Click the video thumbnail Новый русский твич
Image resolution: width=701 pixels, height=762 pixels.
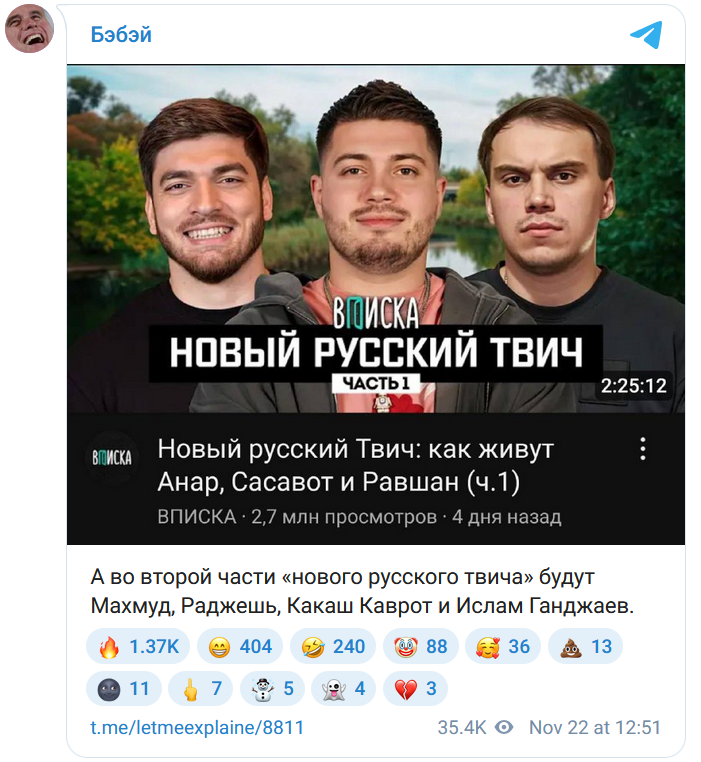tap(376, 239)
